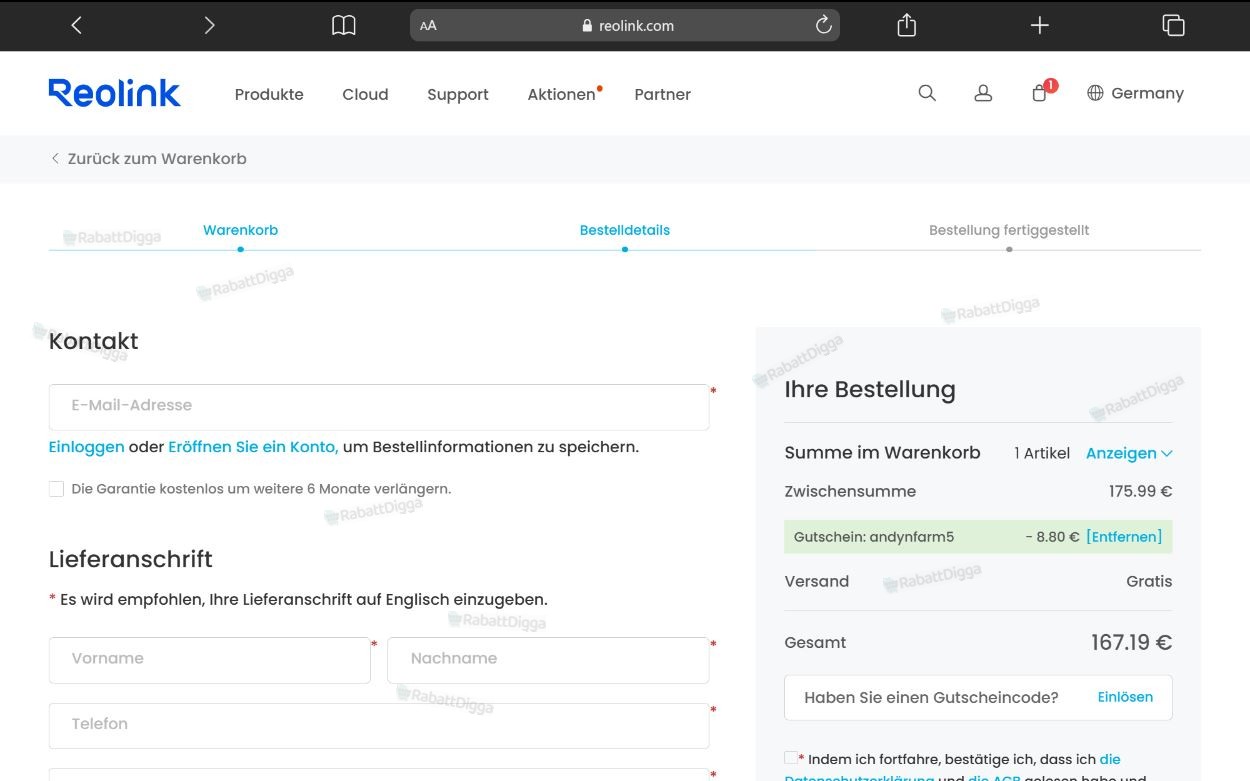
Task: Open a new tab with plus icon
Action: tap(1040, 26)
